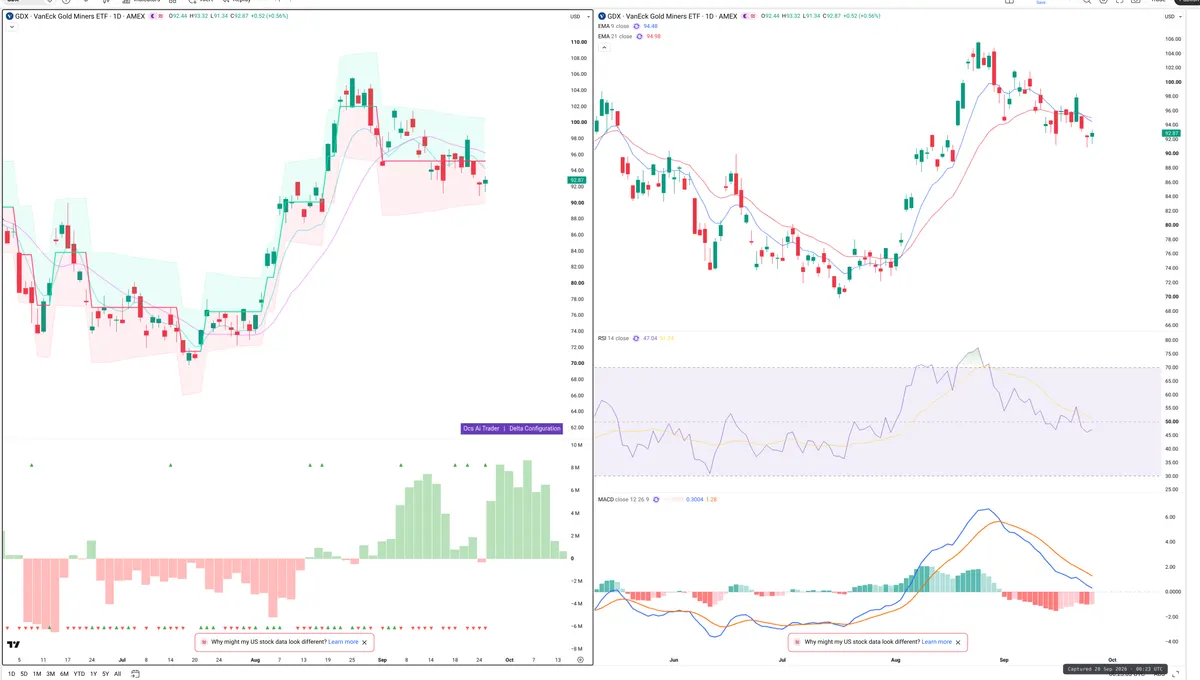Open USD currency dropdown on right chart

pyautogui.click(x=1171, y=17)
